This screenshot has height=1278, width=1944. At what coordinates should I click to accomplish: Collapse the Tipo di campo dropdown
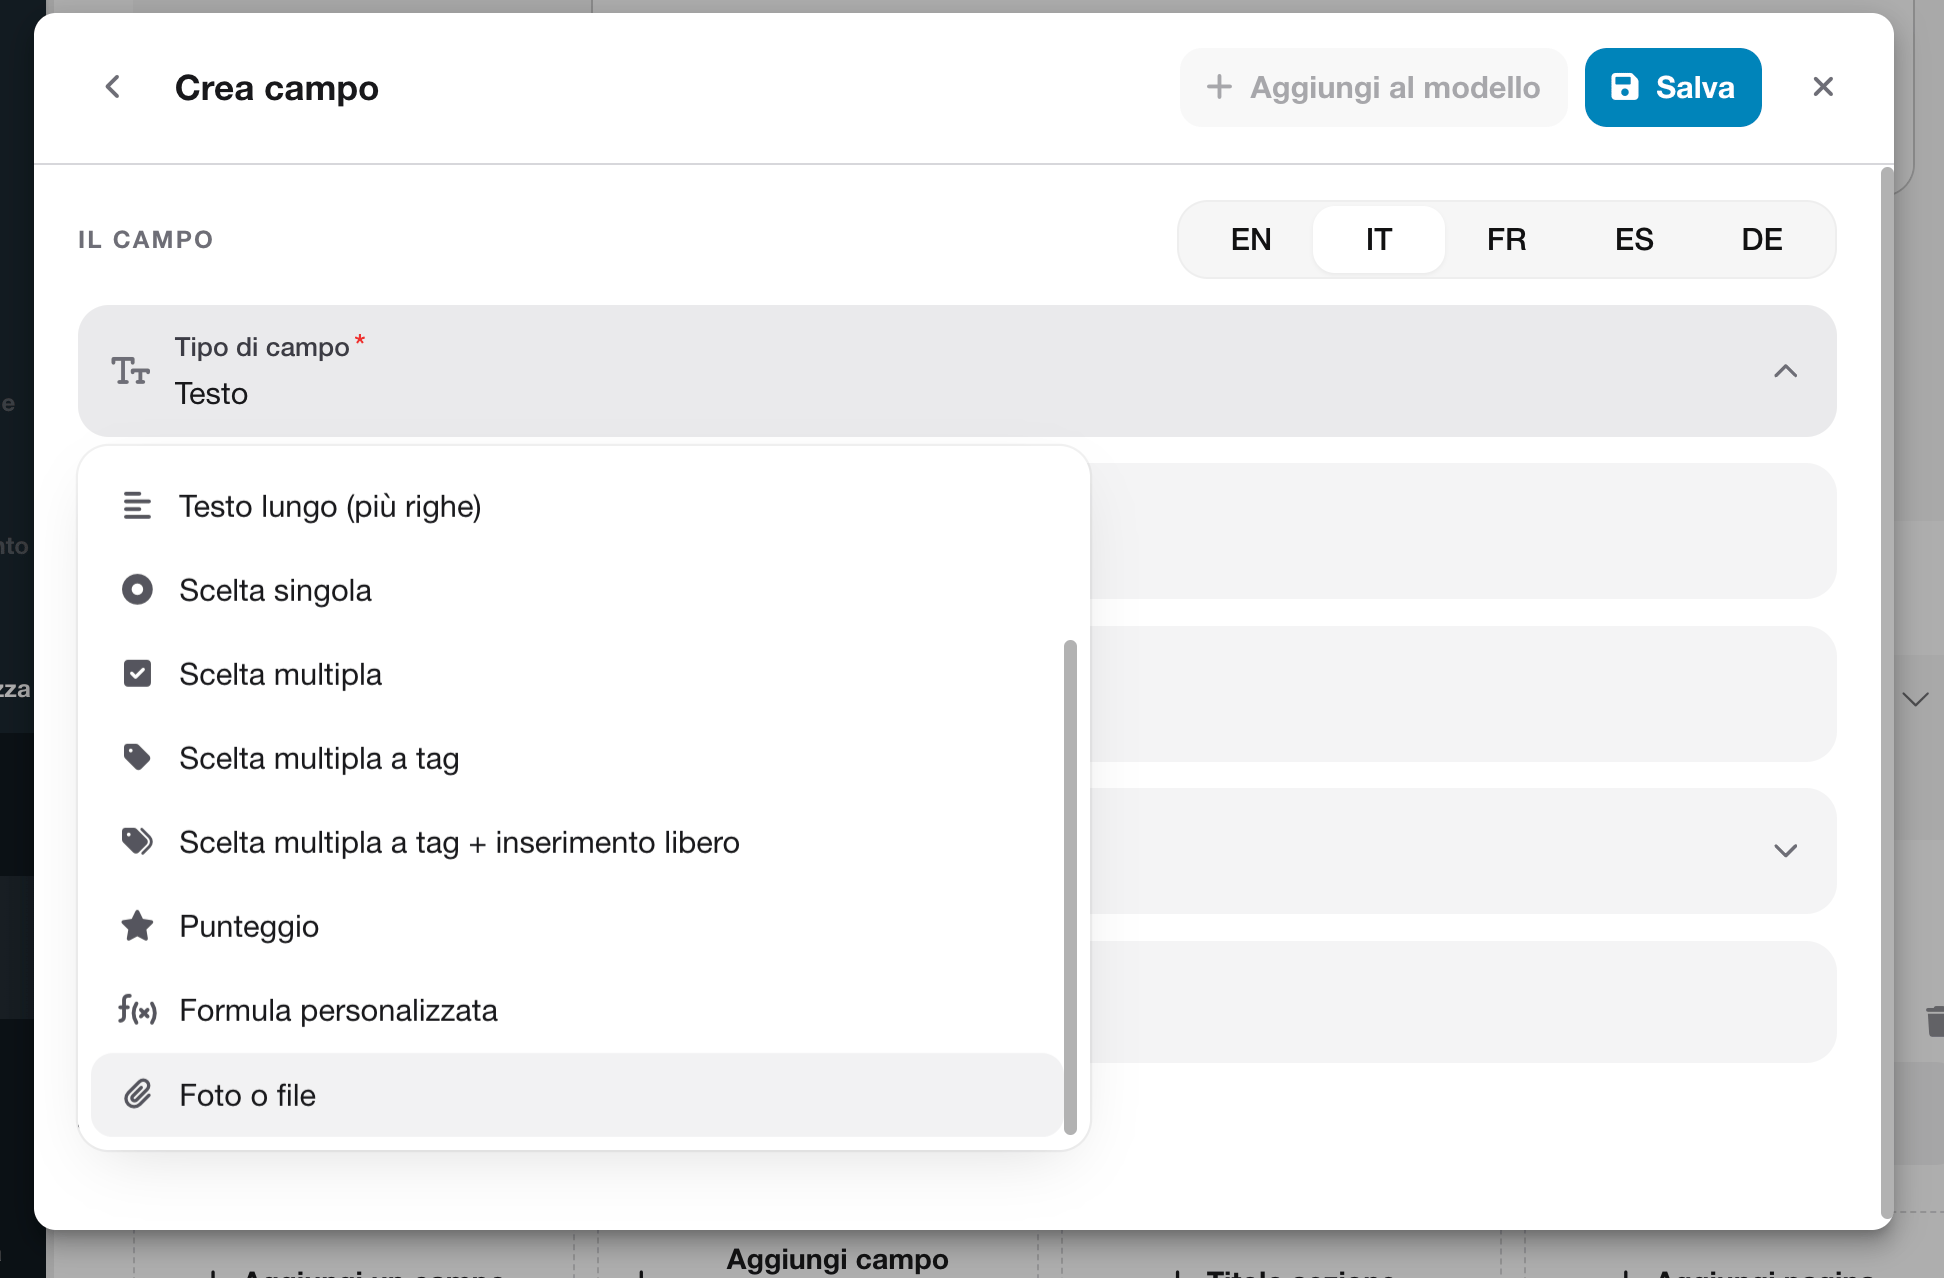pyautogui.click(x=957, y=371)
